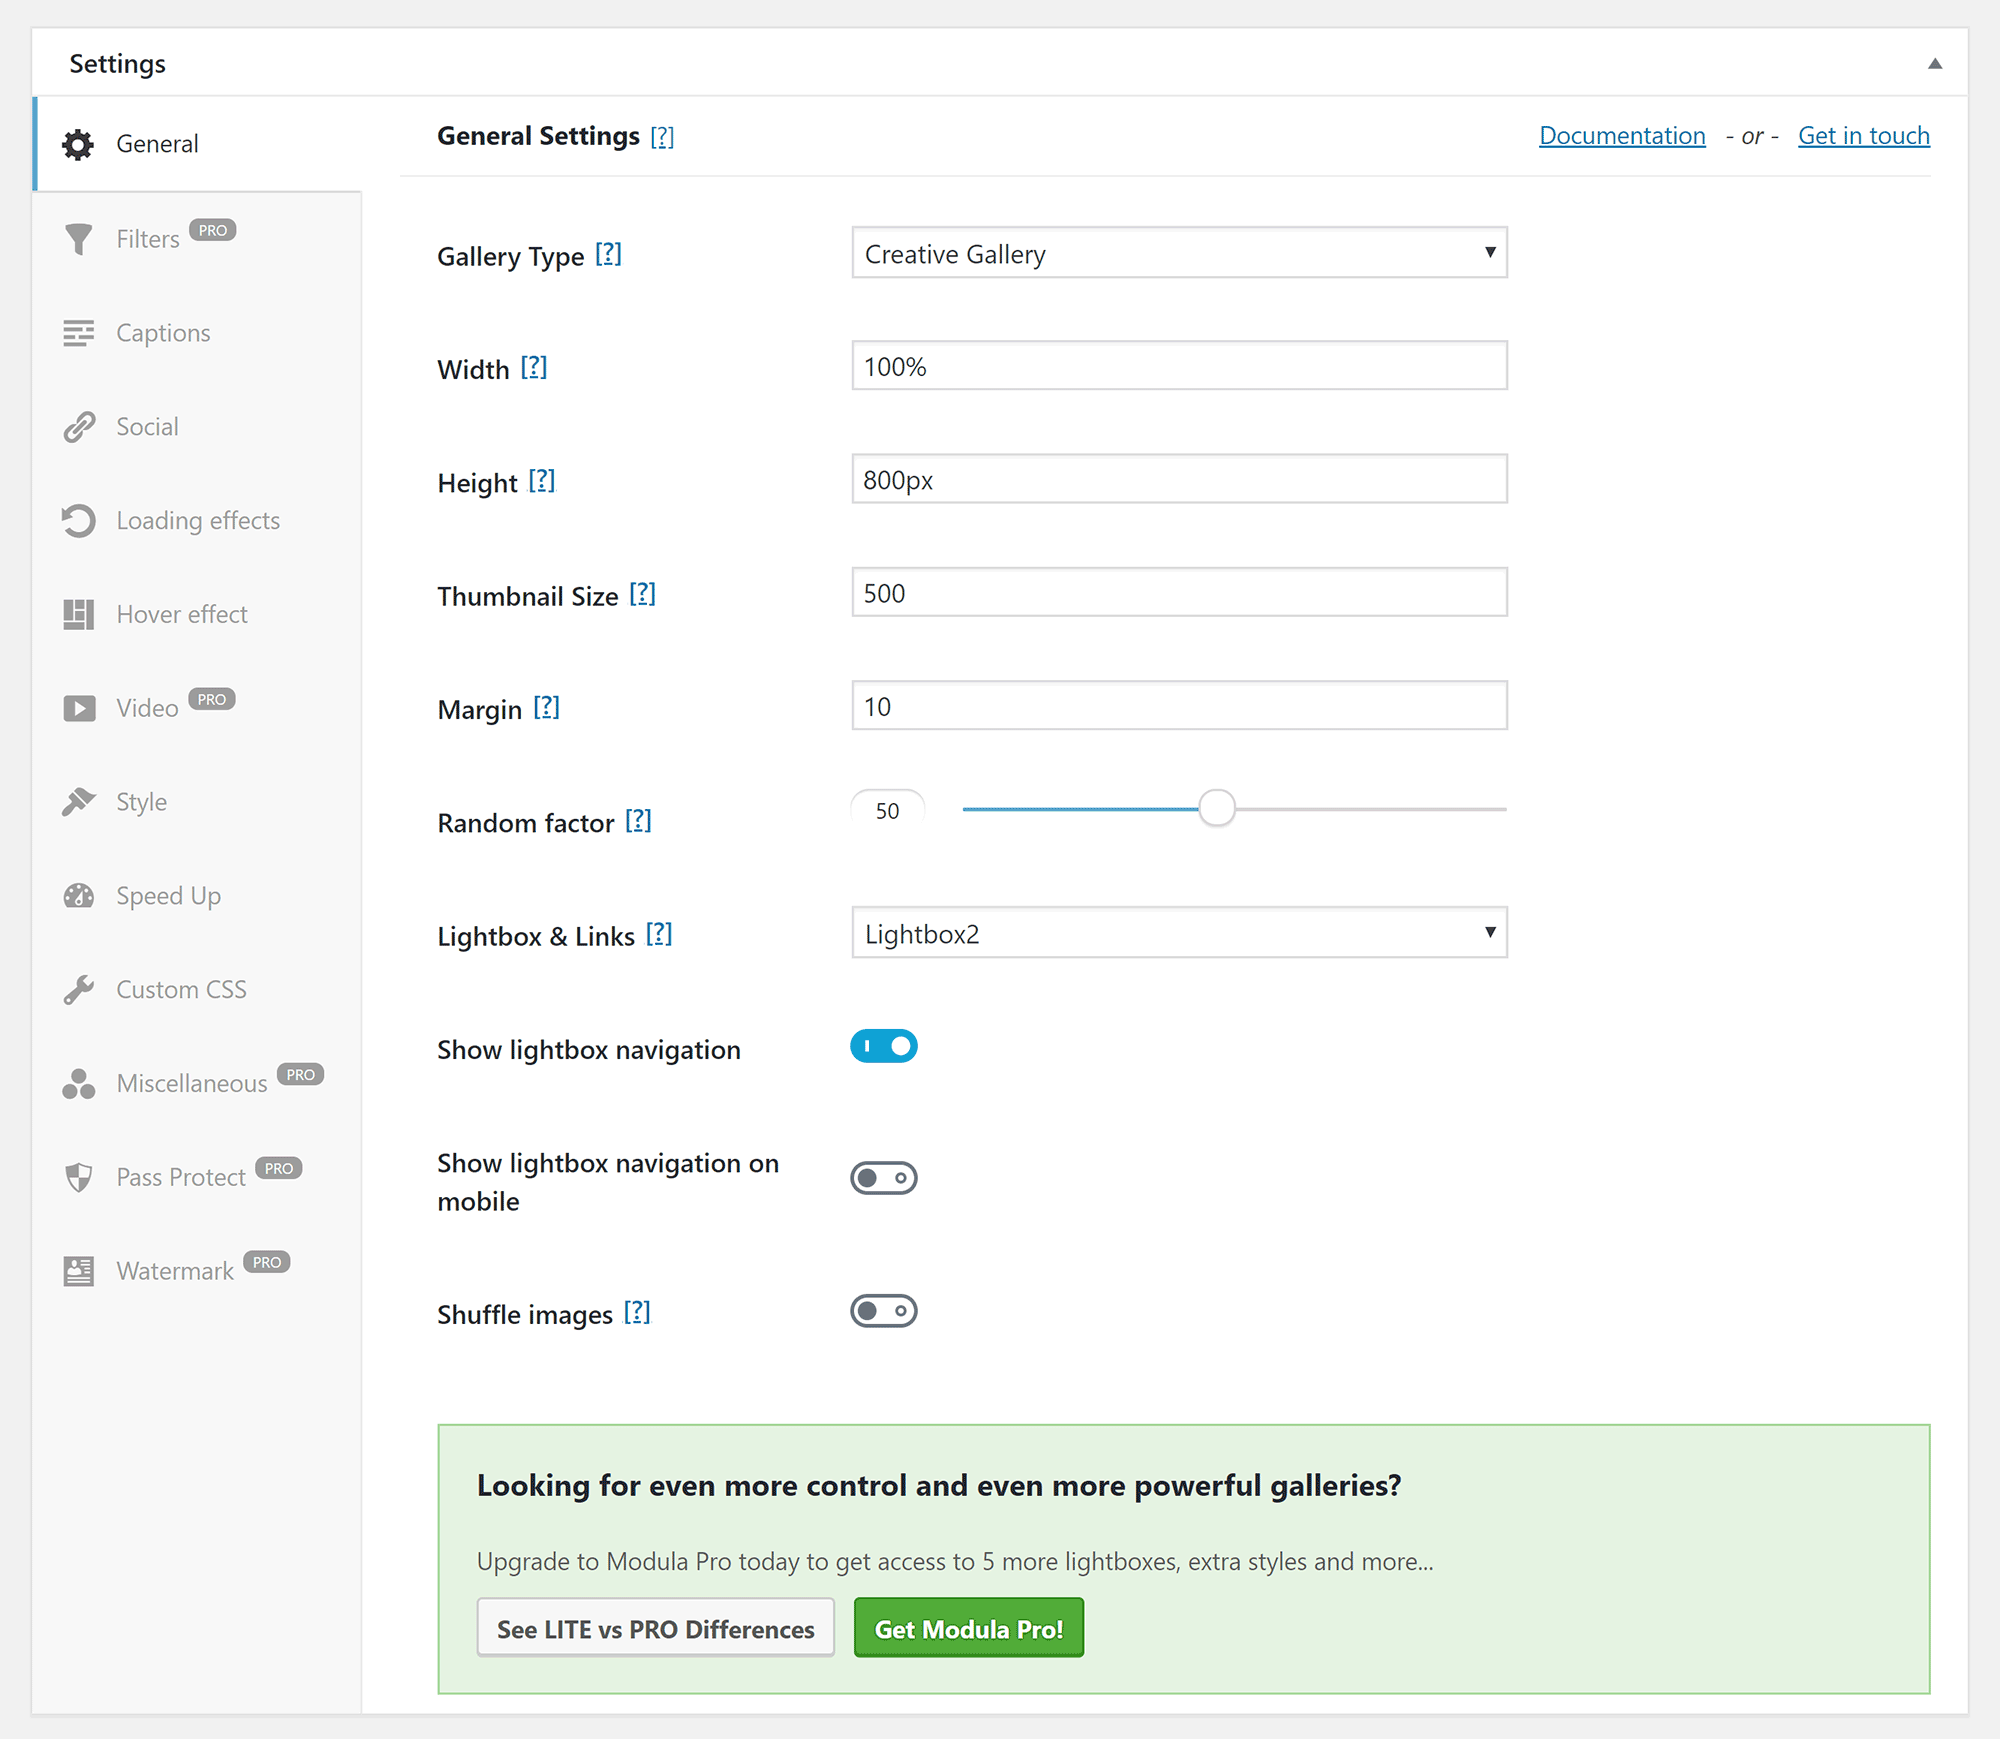Switch to the Custom CSS tab
This screenshot has height=1739, width=2000.
click(x=198, y=990)
